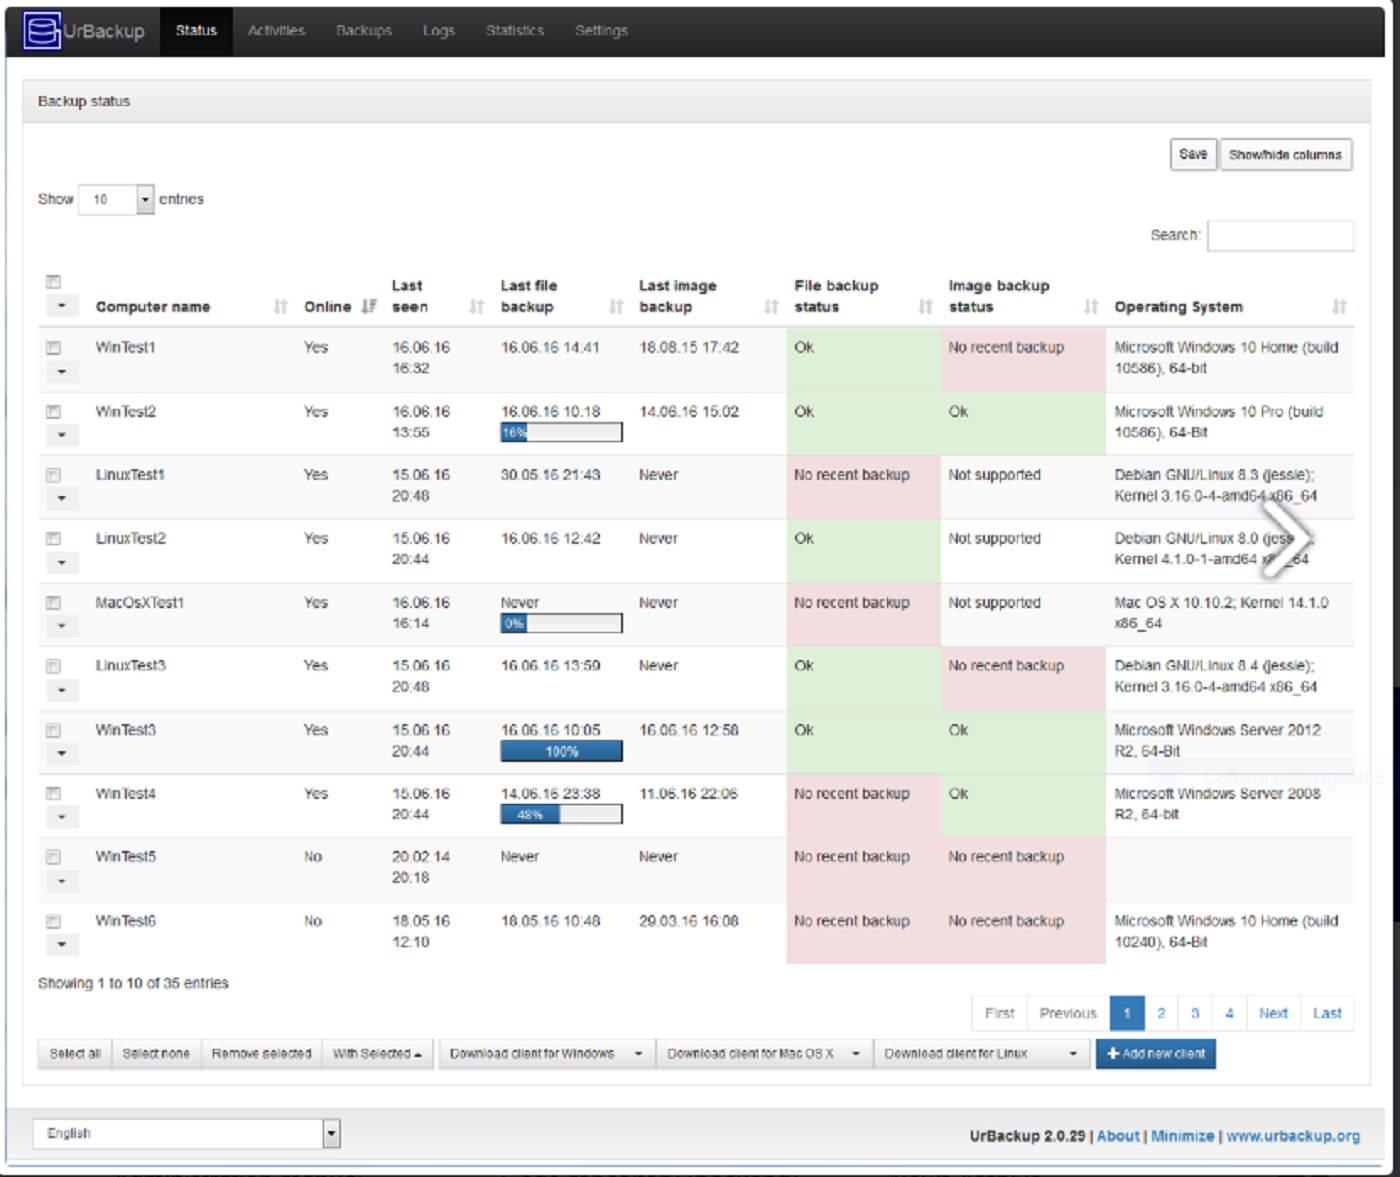Viewport: 1400px width, 1177px height.
Task: Open the www.urbackup.org link
Action: pos(1294,1136)
